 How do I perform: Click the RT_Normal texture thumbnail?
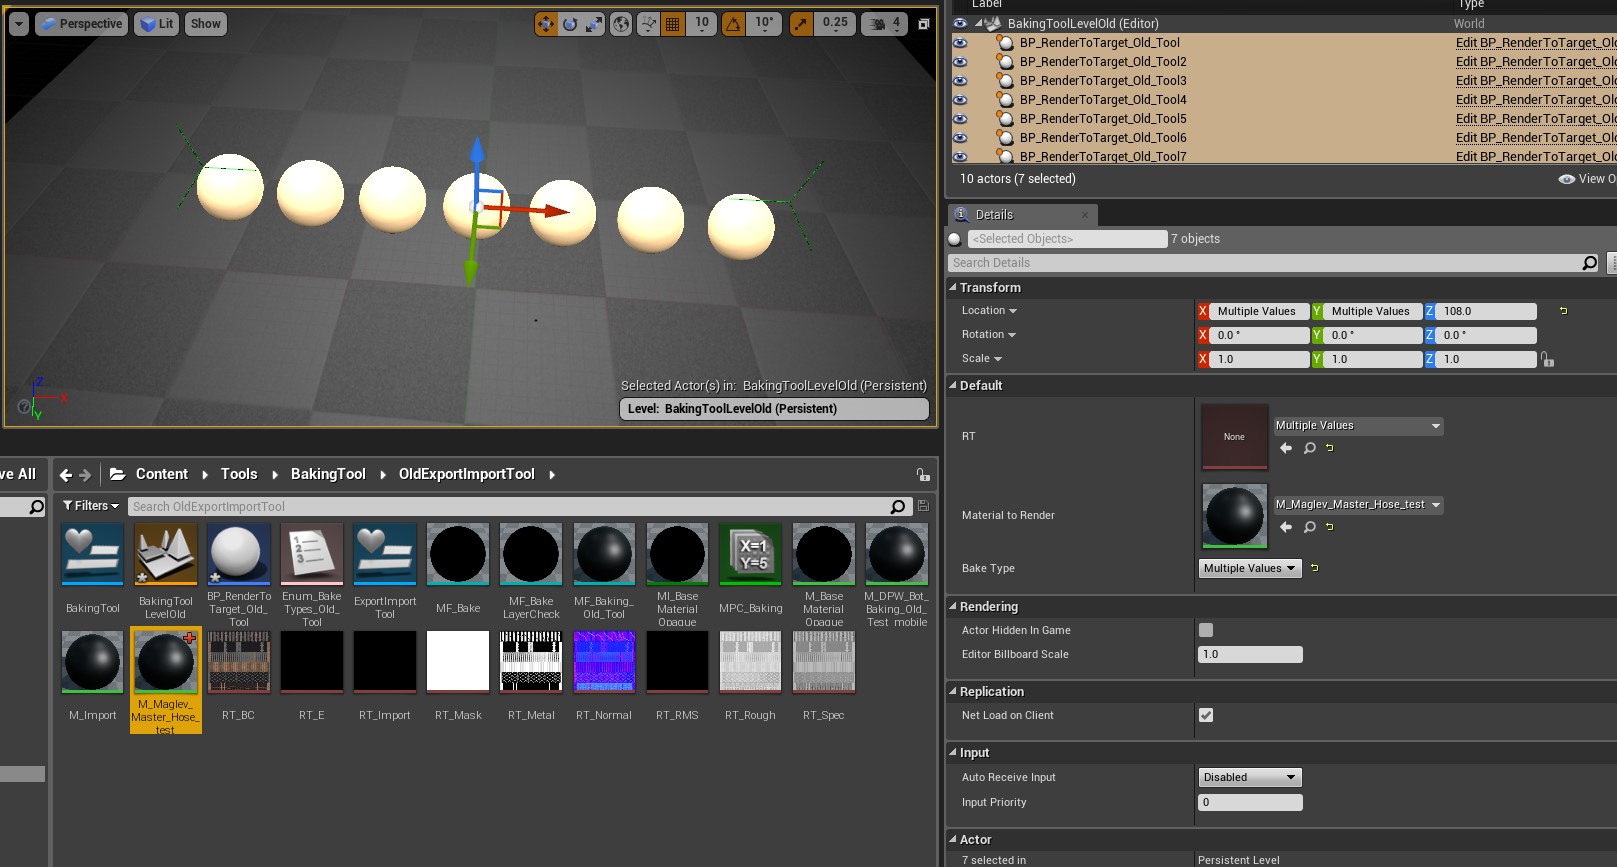tap(604, 662)
